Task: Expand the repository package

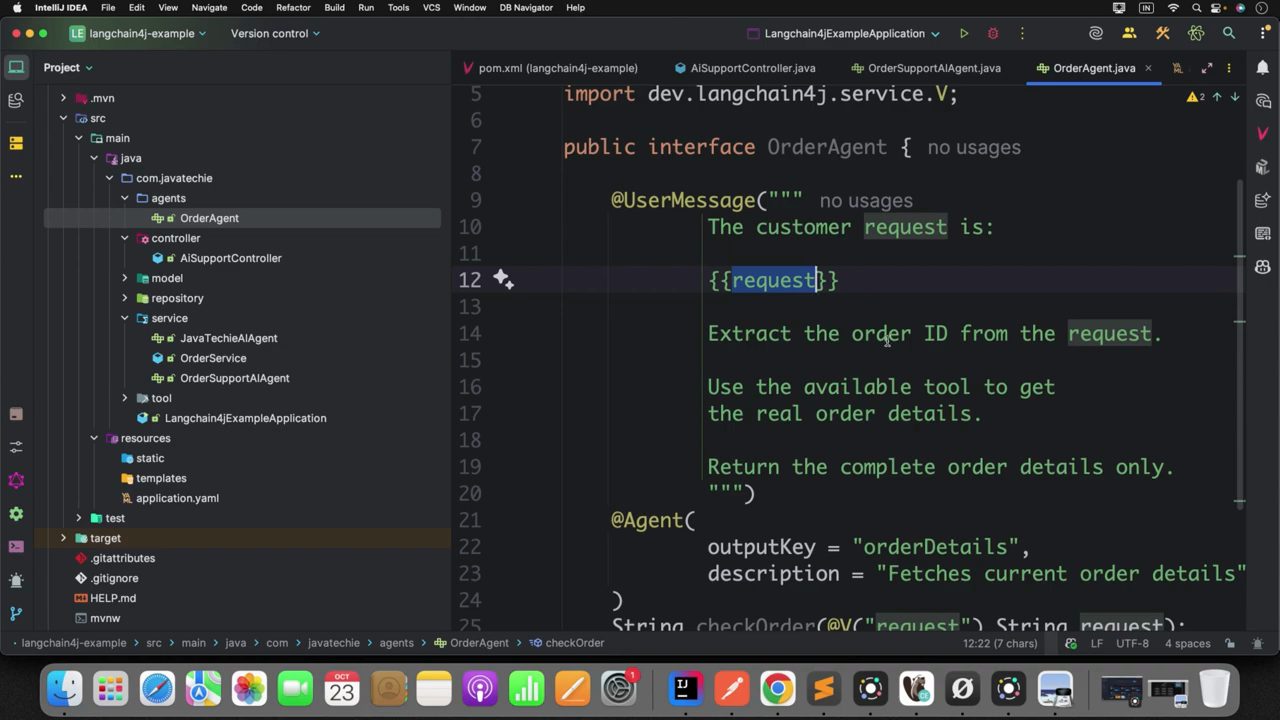Action: tap(125, 298)
